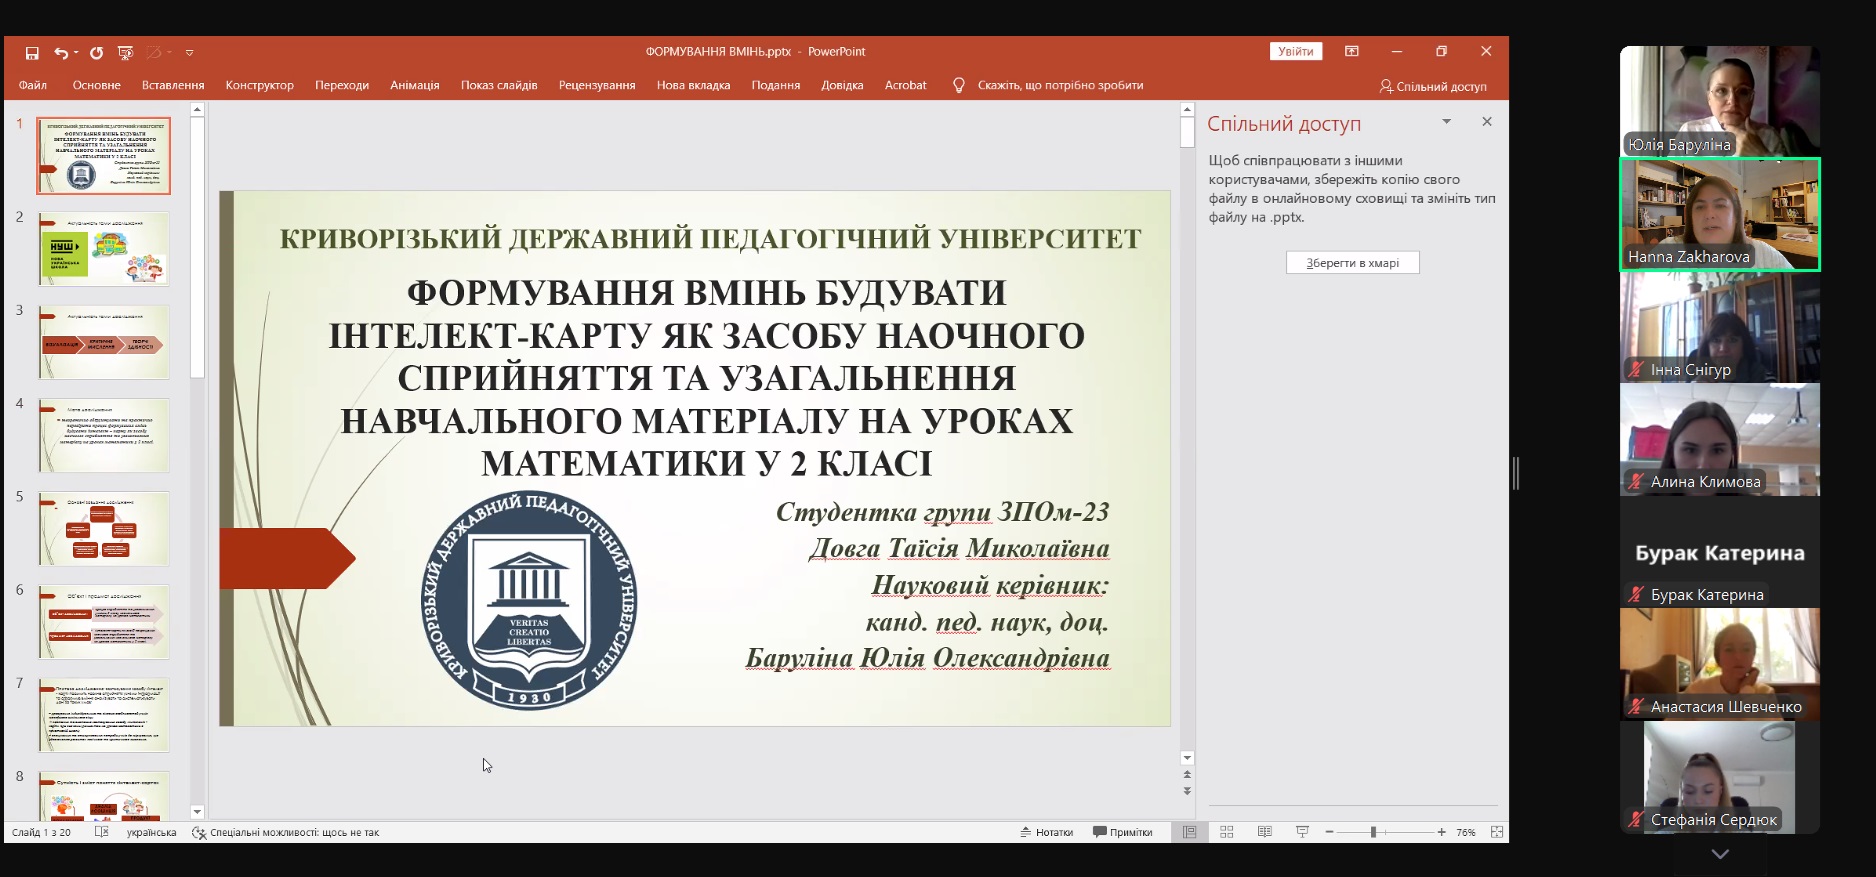Click the spell check book icon in status bar
The width and height of the screenshot is (1876, 877).
click(x=101, y=832)
